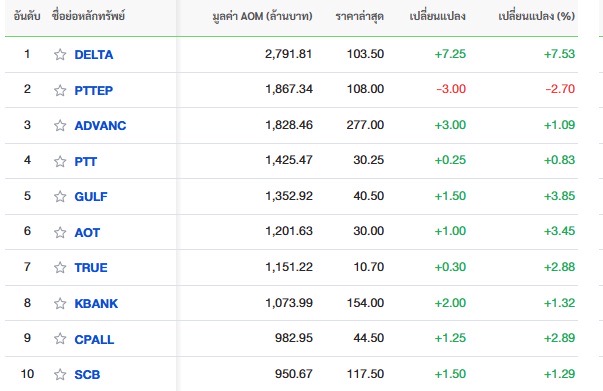Open the GULF ticker link
The height and width of the screenshot is (391, 603).
tap(91, 196)
